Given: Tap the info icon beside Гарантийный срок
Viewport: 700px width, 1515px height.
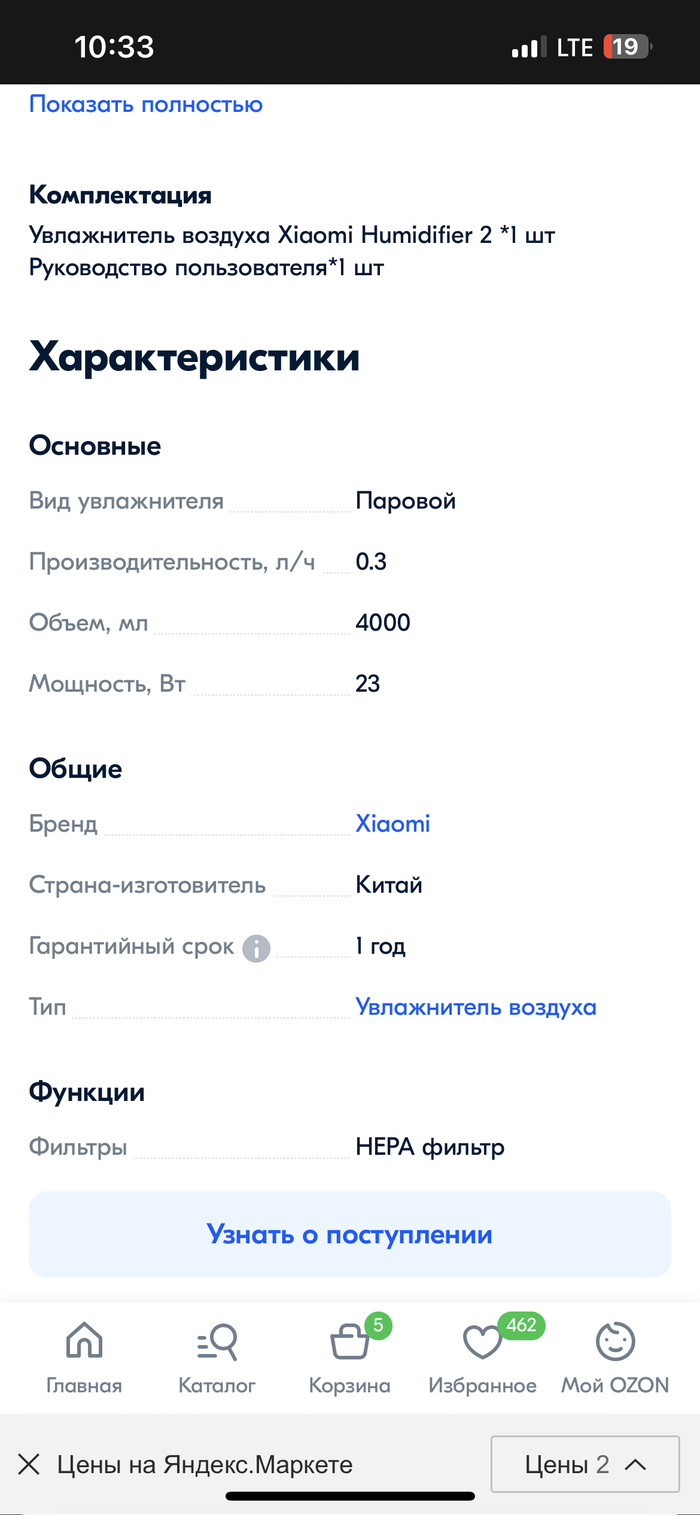Looking at the screenshot, I should pos(256,947).
